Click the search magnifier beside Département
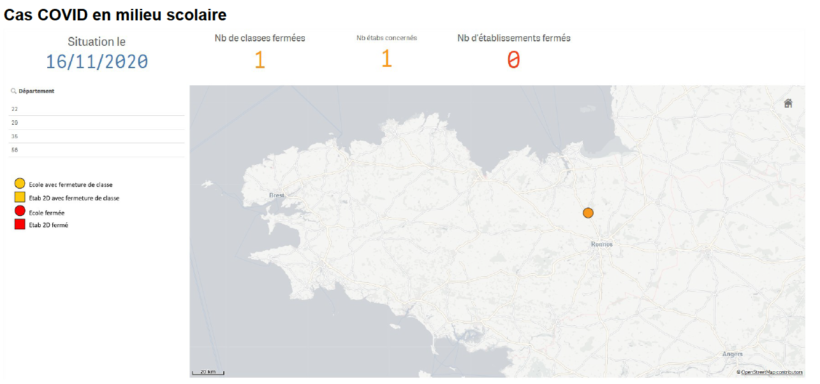This screenshot has width=820, height=384. tap(13, 91)
